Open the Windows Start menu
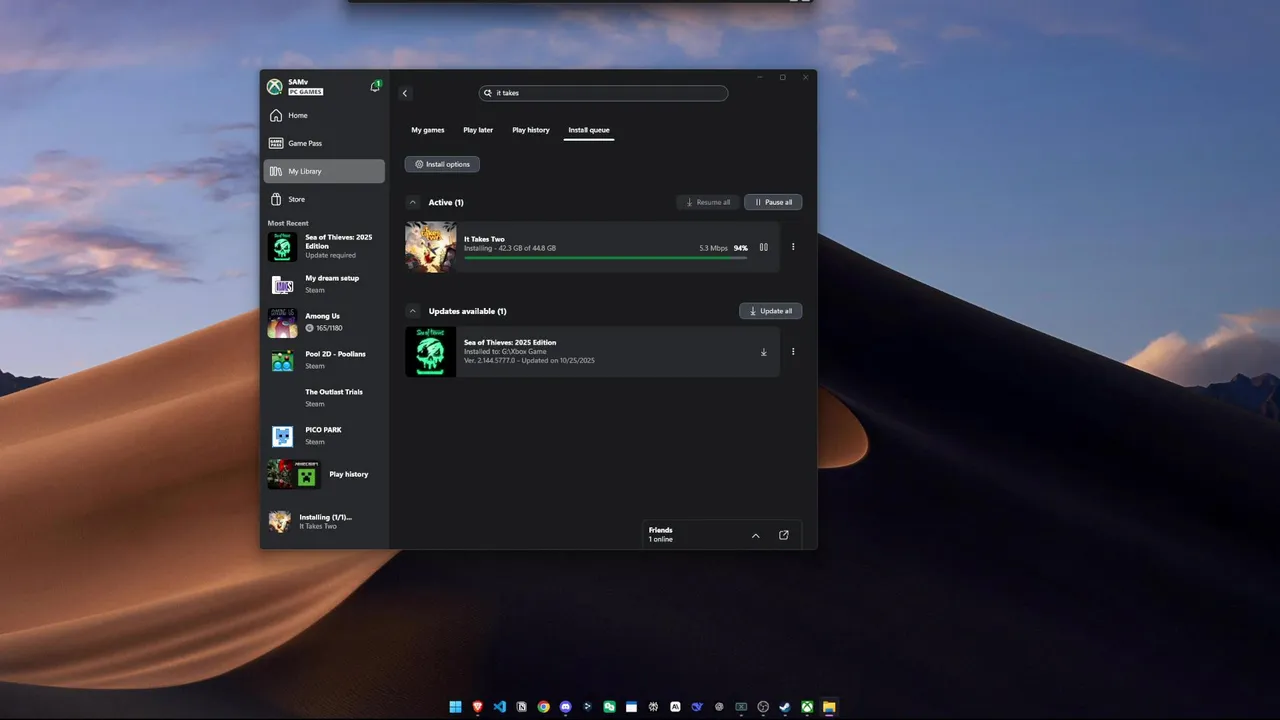 455,707
